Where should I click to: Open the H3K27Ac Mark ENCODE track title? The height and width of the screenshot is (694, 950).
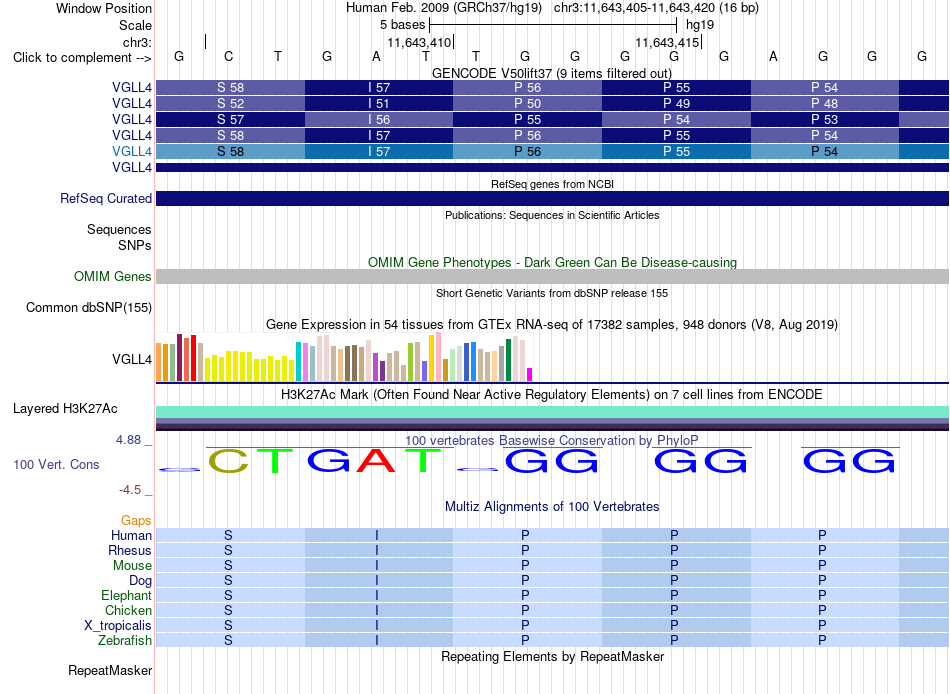coord(552,395)
